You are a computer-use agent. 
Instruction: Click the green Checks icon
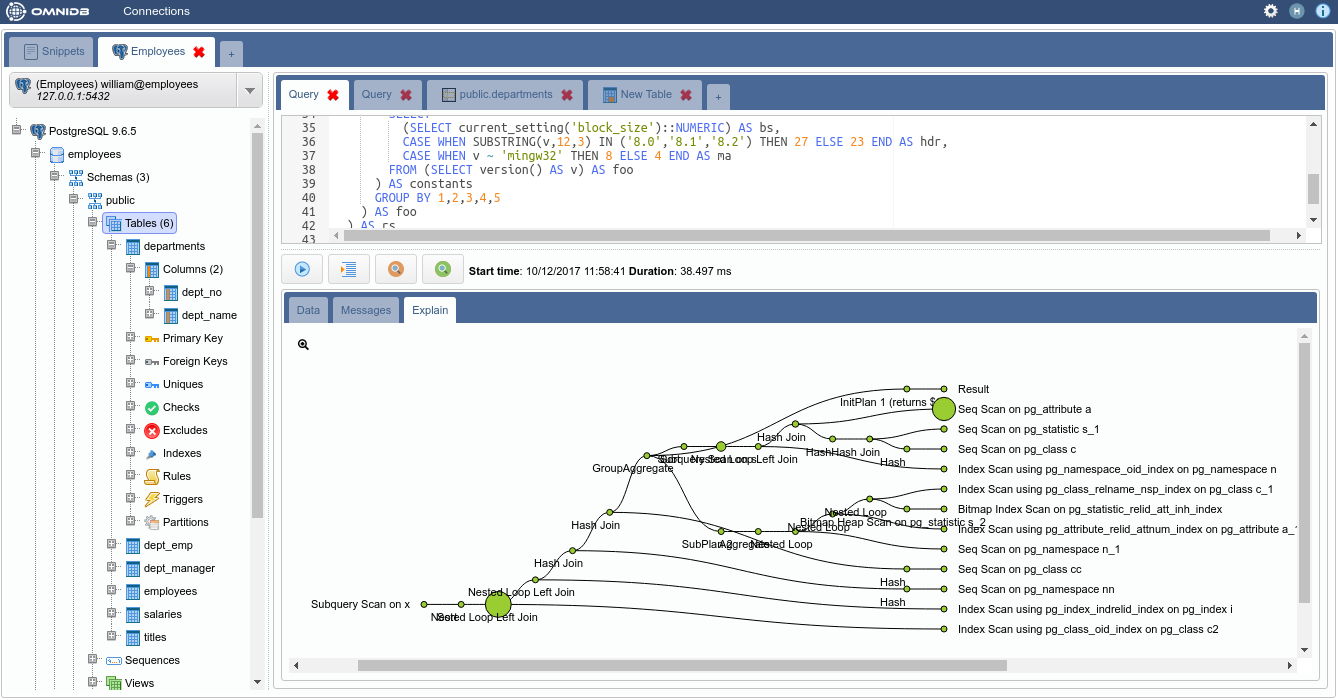coord(152,407)
